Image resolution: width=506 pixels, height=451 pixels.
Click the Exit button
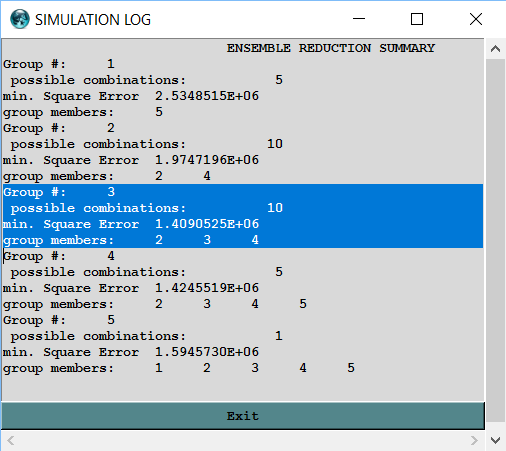[243, 416]
